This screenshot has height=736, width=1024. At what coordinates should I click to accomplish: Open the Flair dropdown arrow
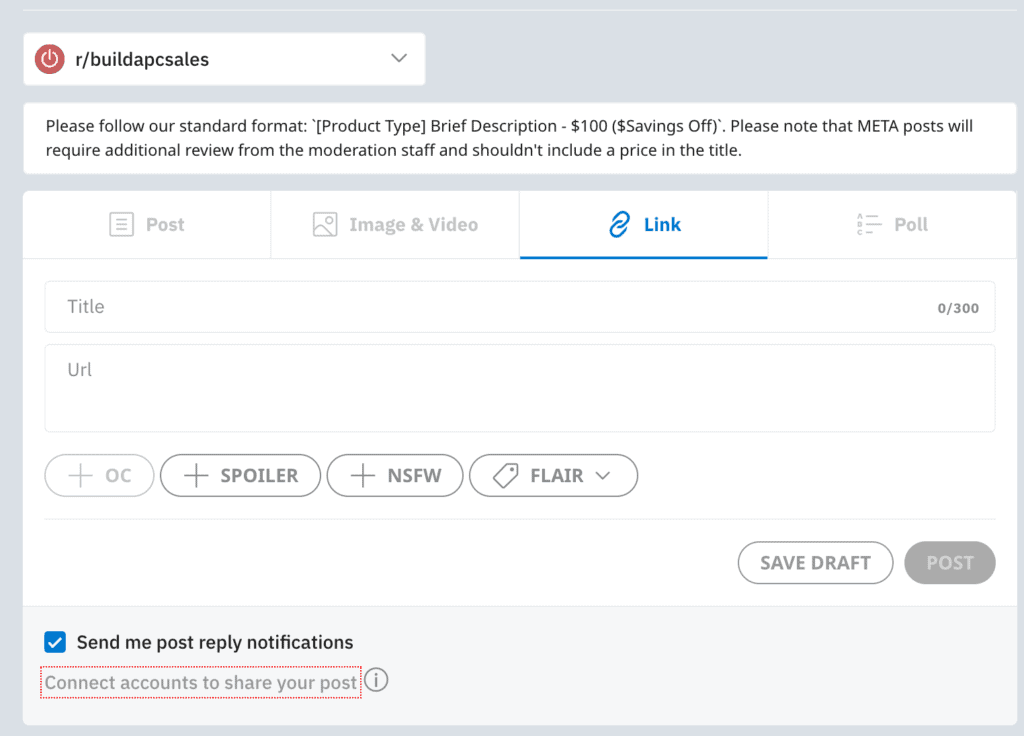602,476
